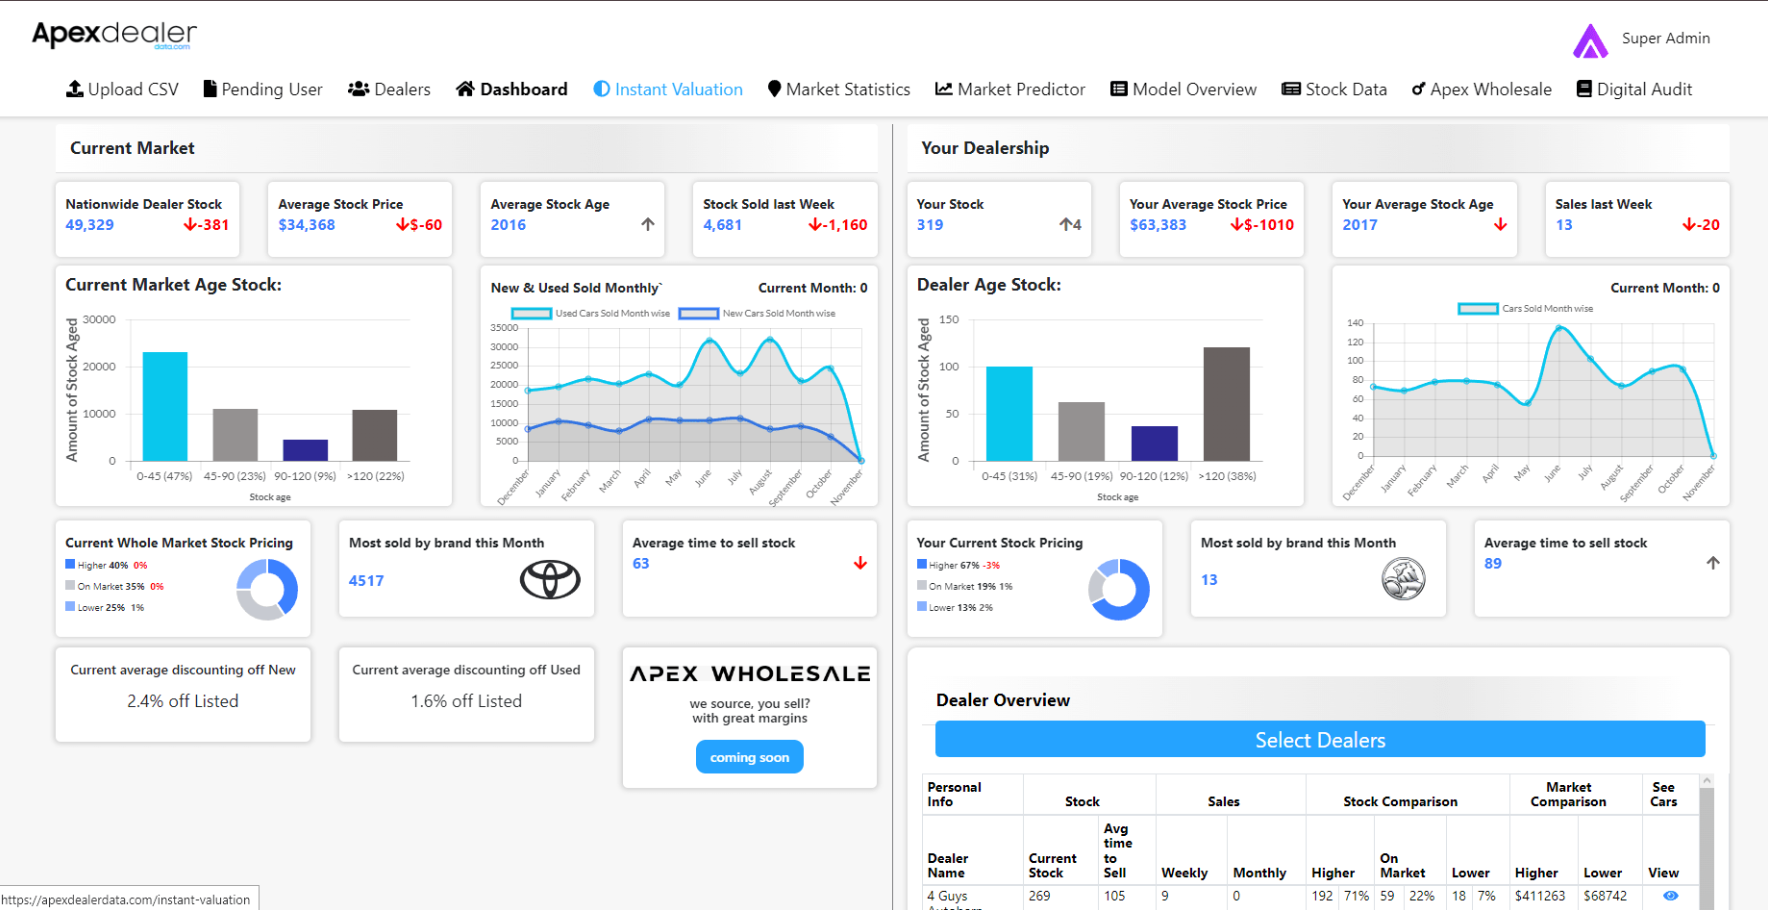1768x910 pixels.
Task: Click the $411263 Higher market comparison cell
Action: [x=1540, y=896]
